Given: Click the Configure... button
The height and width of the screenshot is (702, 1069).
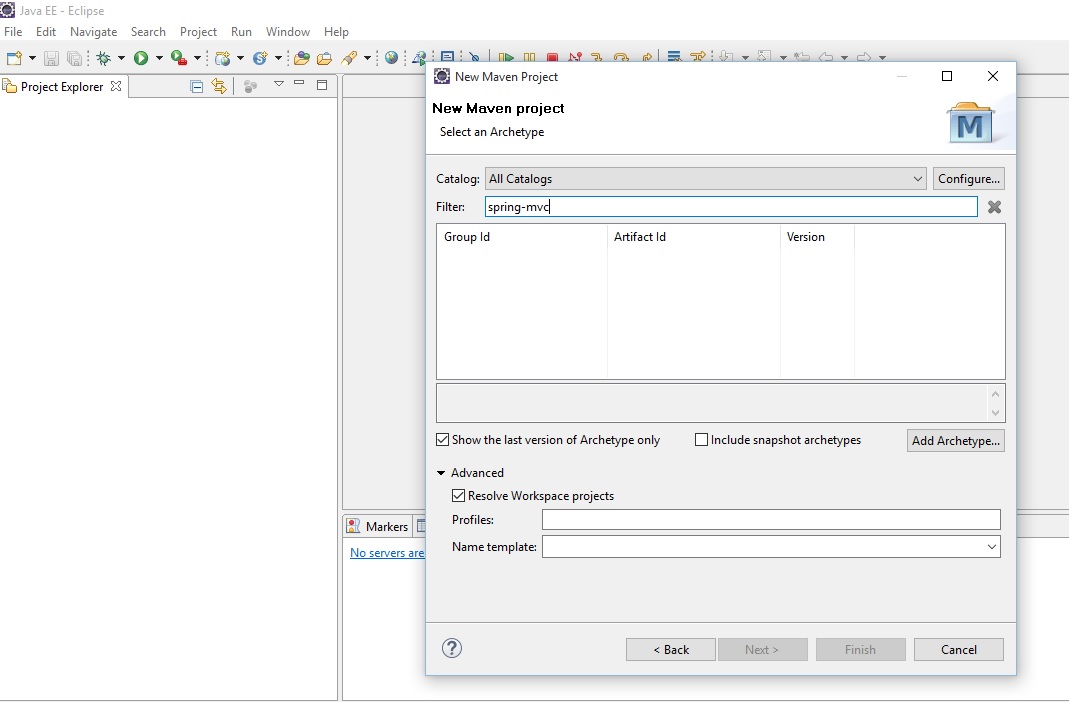Looking at the screenshot, I should tap(969, 179).
